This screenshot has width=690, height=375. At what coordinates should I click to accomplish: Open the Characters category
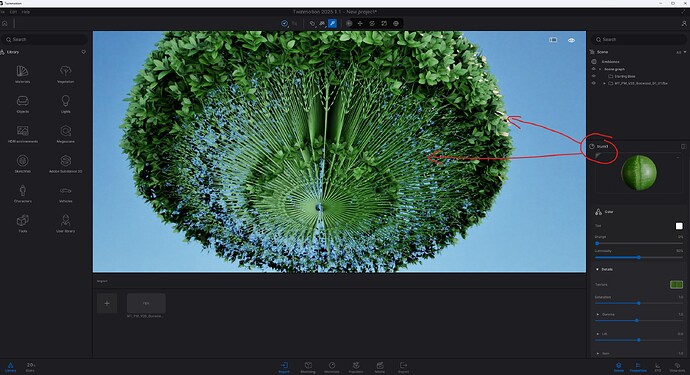click(22, 193)
